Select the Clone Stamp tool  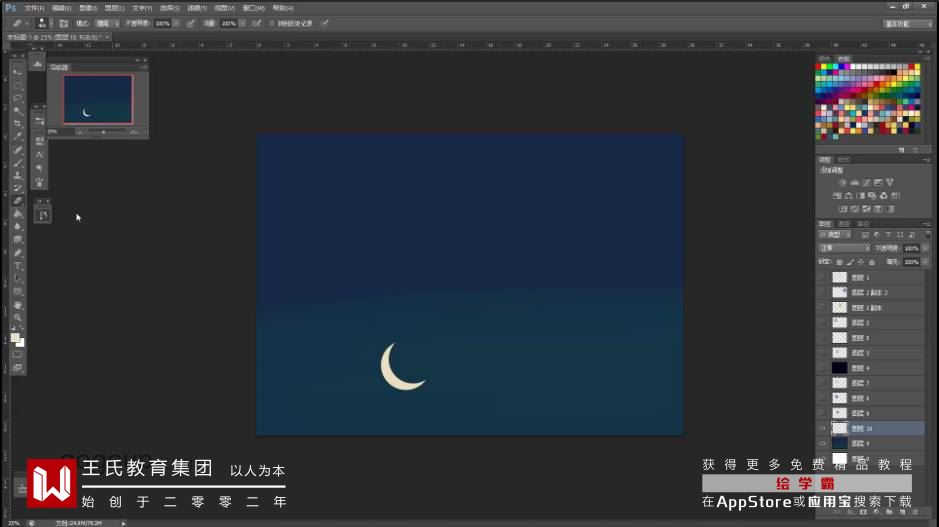click(18, 175)
